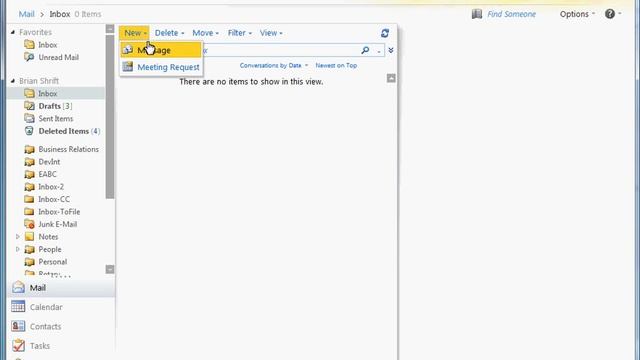Screen dimensions: 640x360
Task: Open the Sent Items folder
Action: 56,119
